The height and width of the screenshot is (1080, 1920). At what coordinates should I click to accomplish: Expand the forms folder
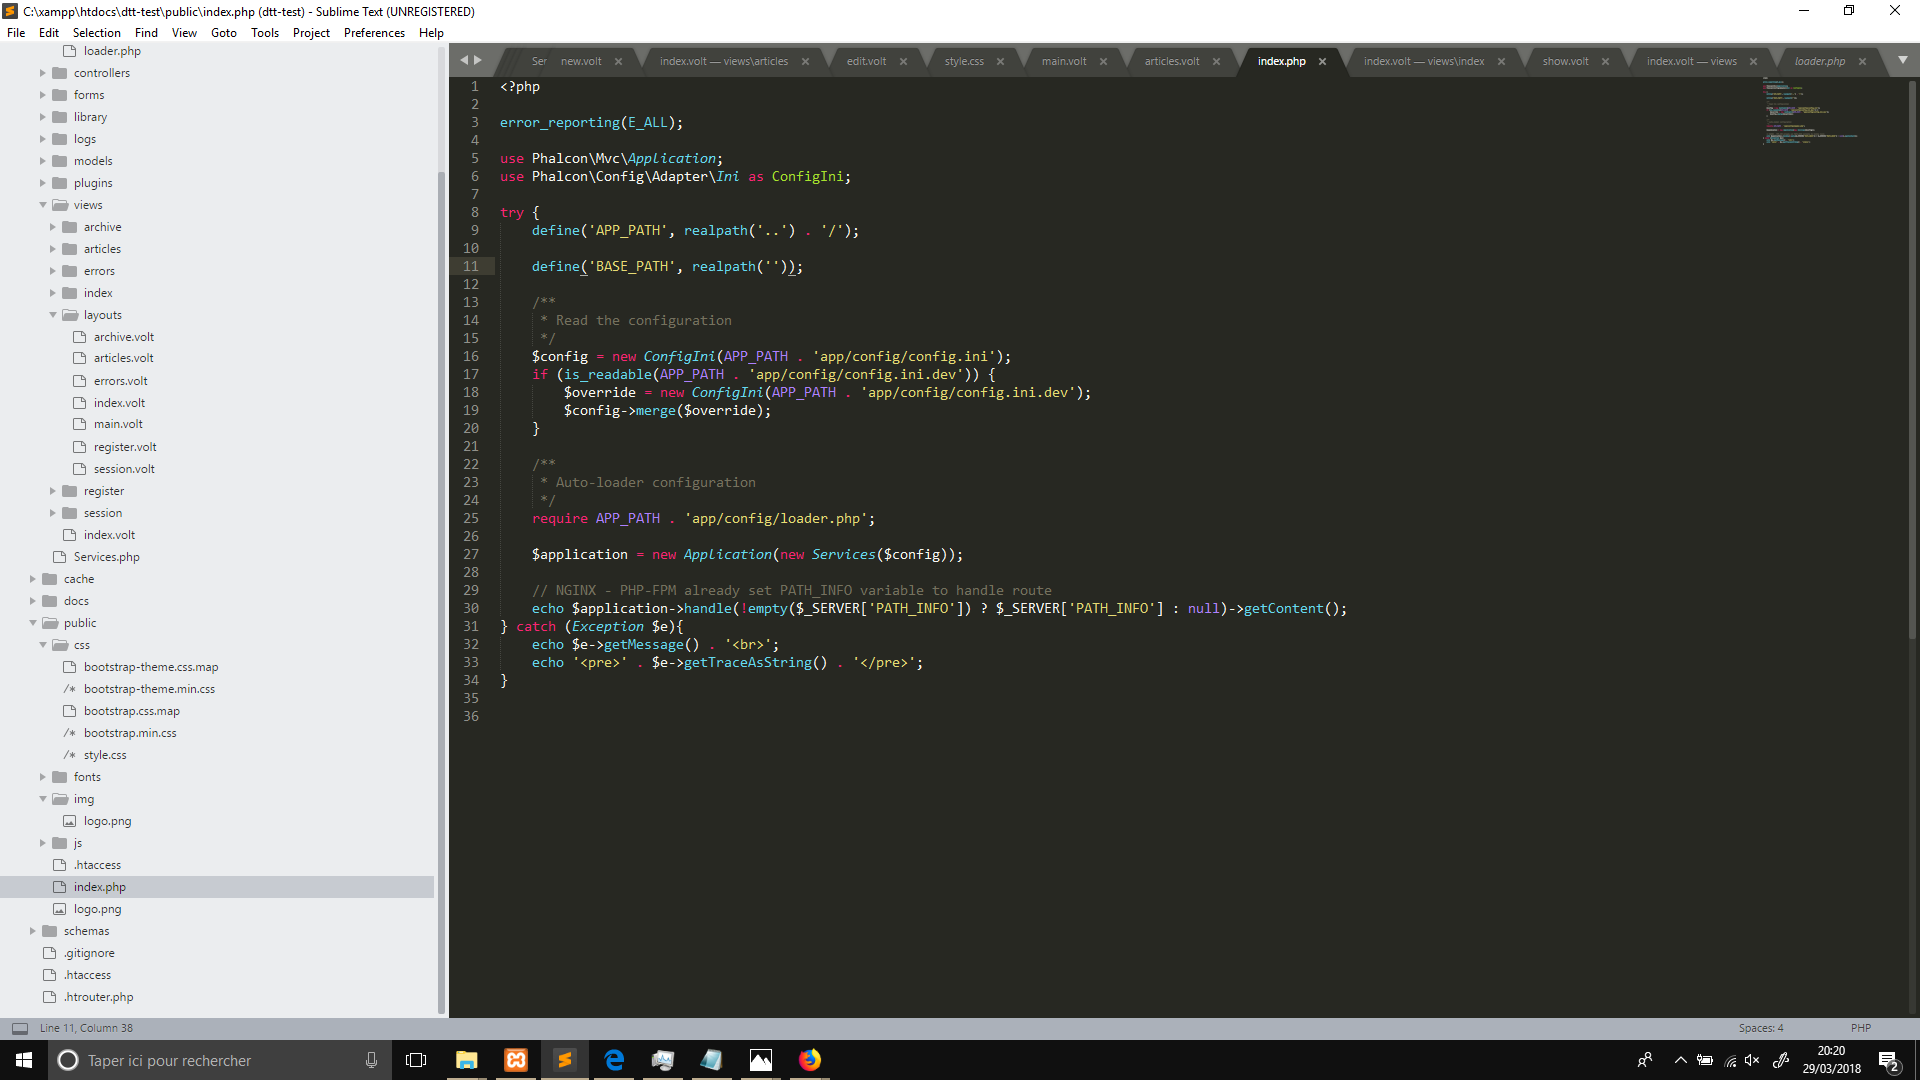point(42,95)
